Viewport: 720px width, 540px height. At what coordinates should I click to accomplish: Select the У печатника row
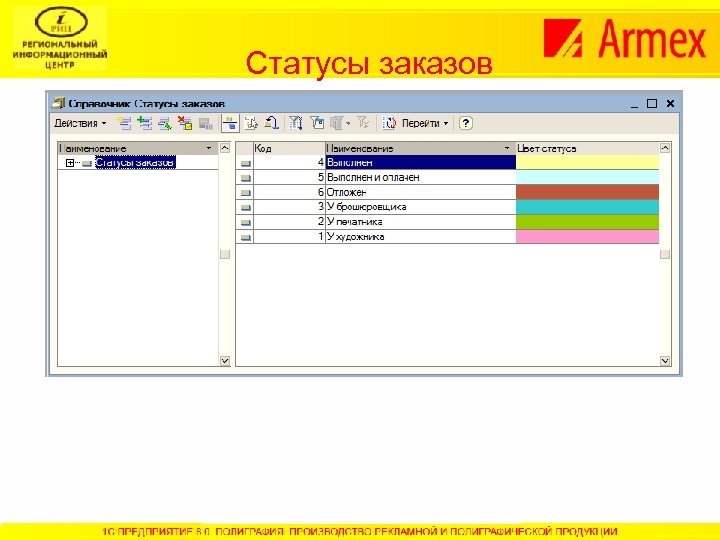(447, 222)
